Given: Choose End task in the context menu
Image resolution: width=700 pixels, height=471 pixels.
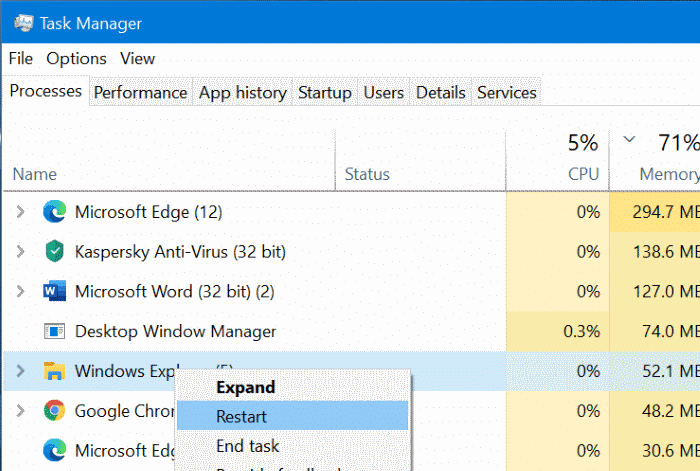Looking at the screenshot, I should [292, 446].
